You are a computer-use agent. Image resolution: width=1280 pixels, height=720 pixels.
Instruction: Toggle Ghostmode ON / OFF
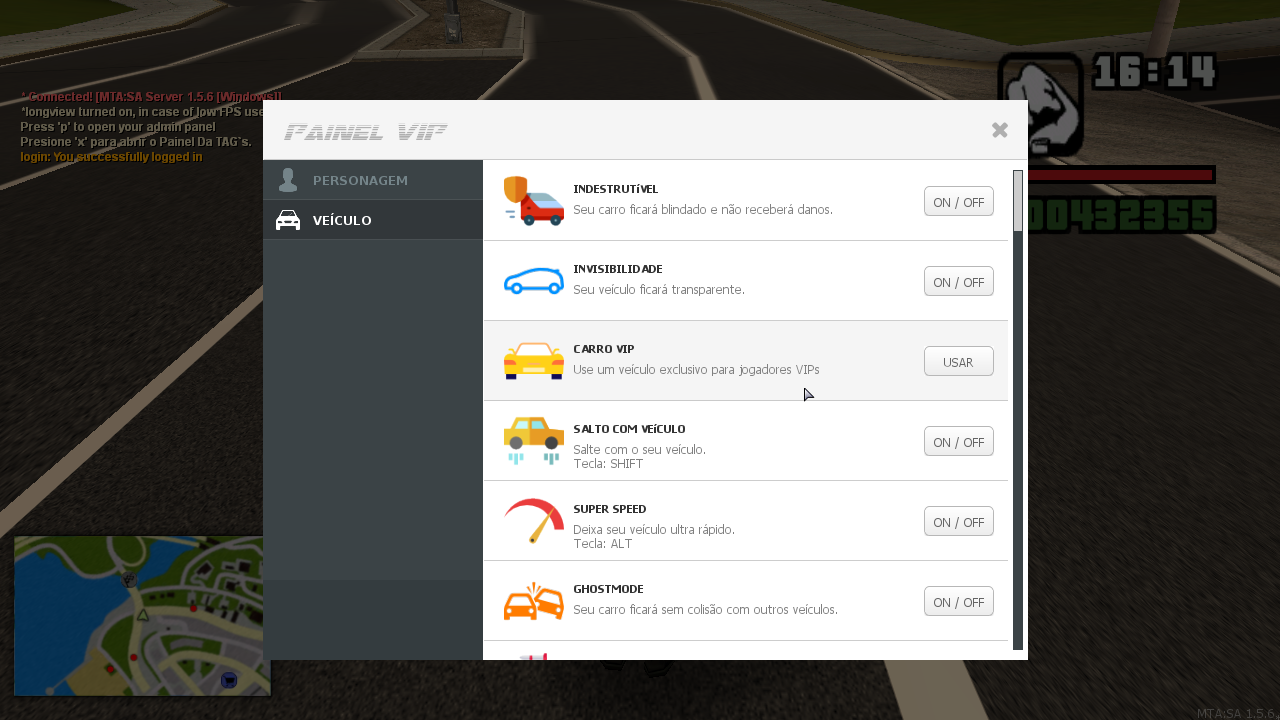958,601
